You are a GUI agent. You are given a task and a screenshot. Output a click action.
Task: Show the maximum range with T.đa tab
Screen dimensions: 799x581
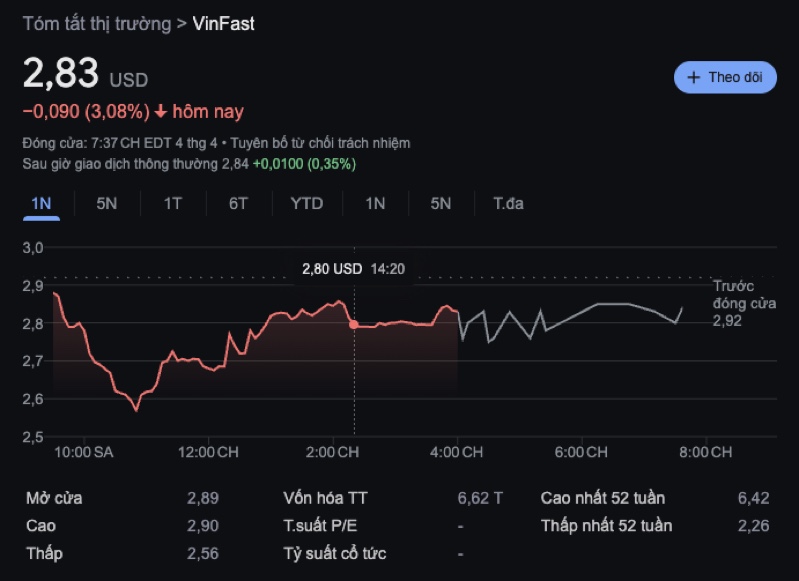point(508,204)
